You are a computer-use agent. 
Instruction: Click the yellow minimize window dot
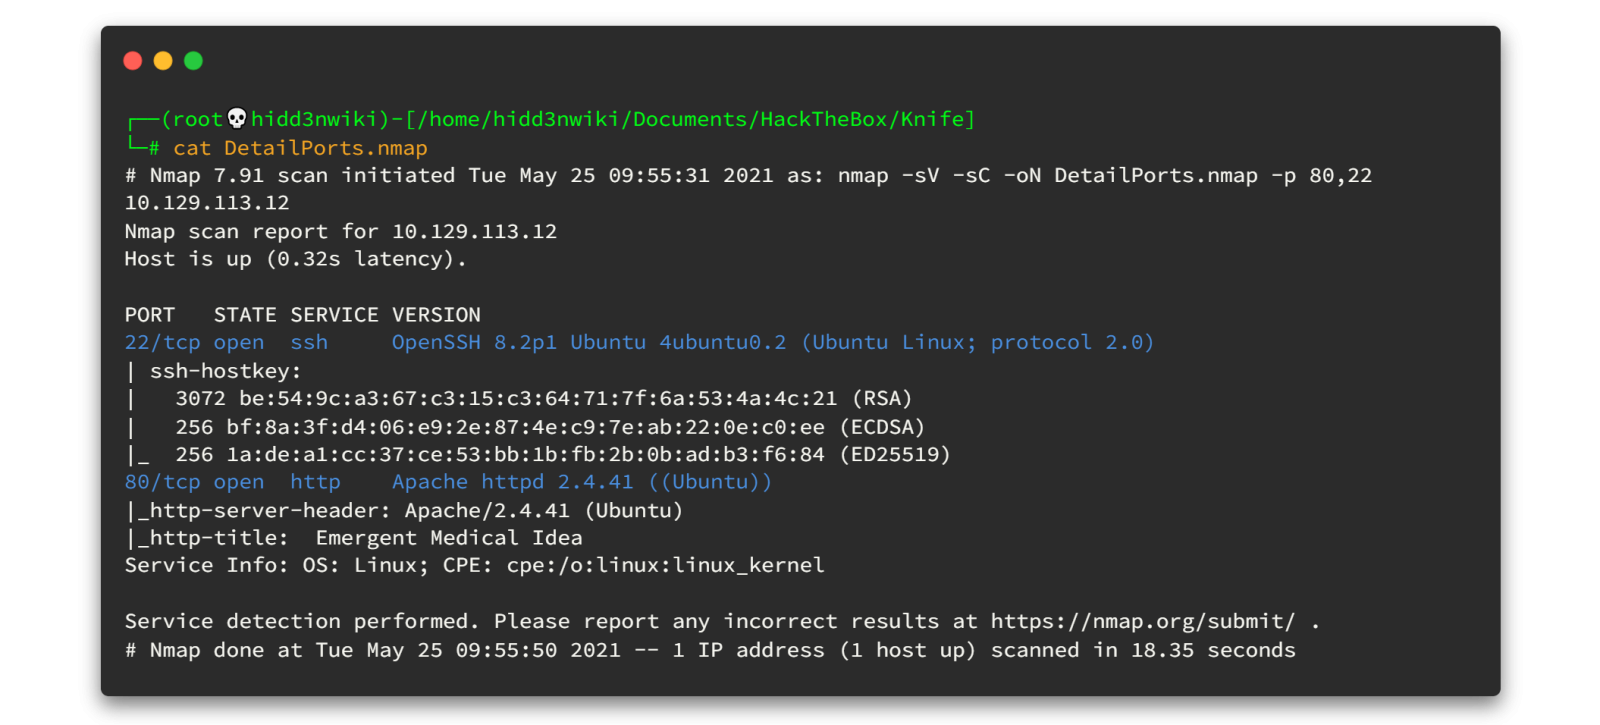[163, 61]
